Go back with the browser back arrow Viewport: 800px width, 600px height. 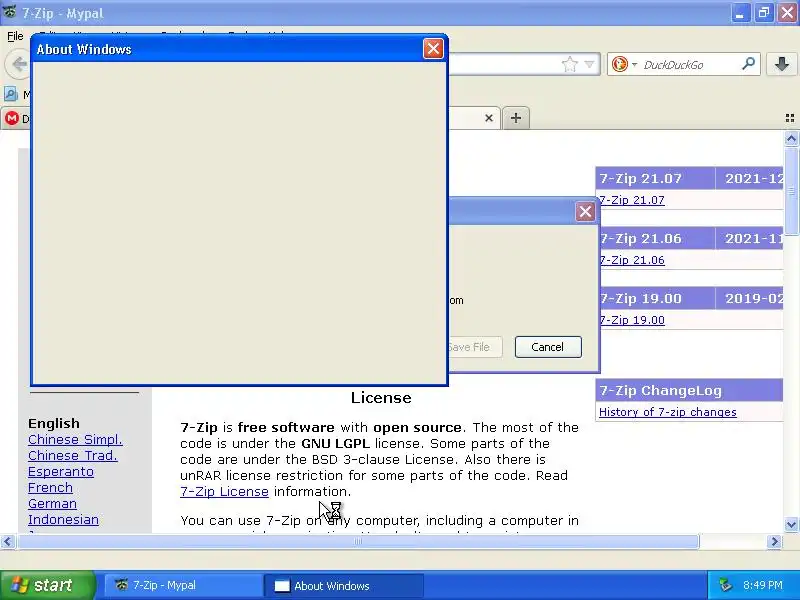pos(18,64)
